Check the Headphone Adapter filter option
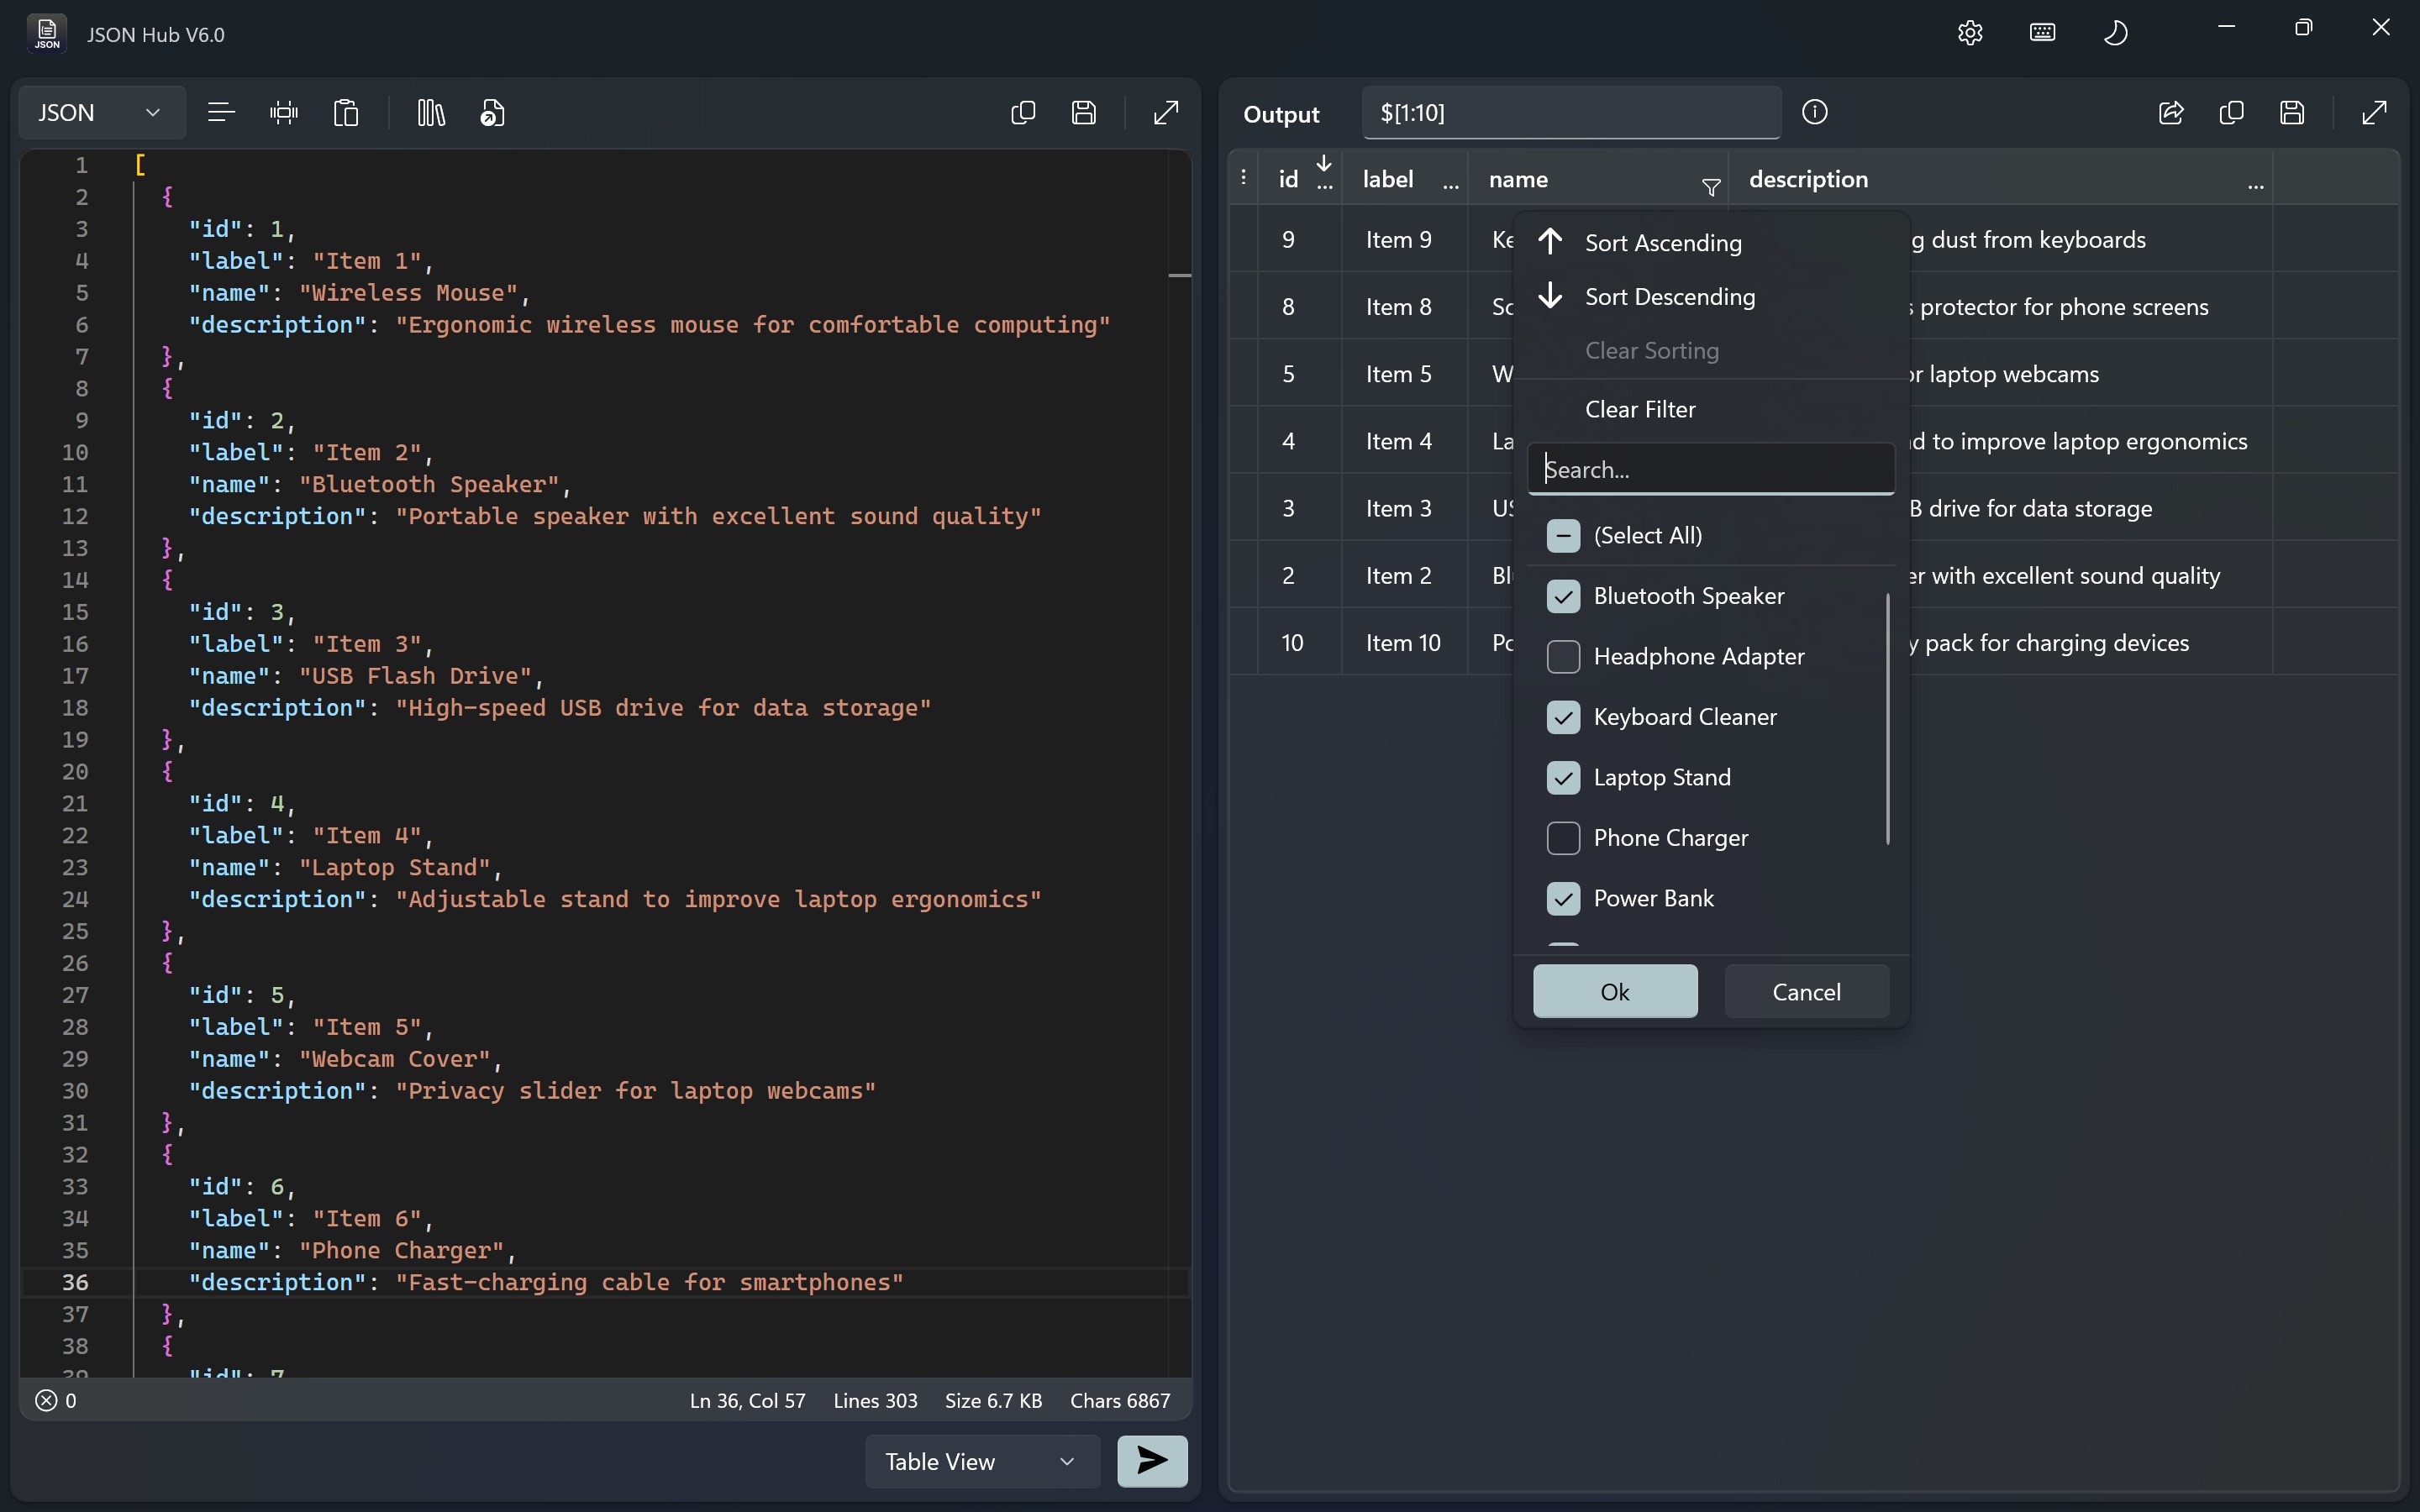 point(1563,656)
